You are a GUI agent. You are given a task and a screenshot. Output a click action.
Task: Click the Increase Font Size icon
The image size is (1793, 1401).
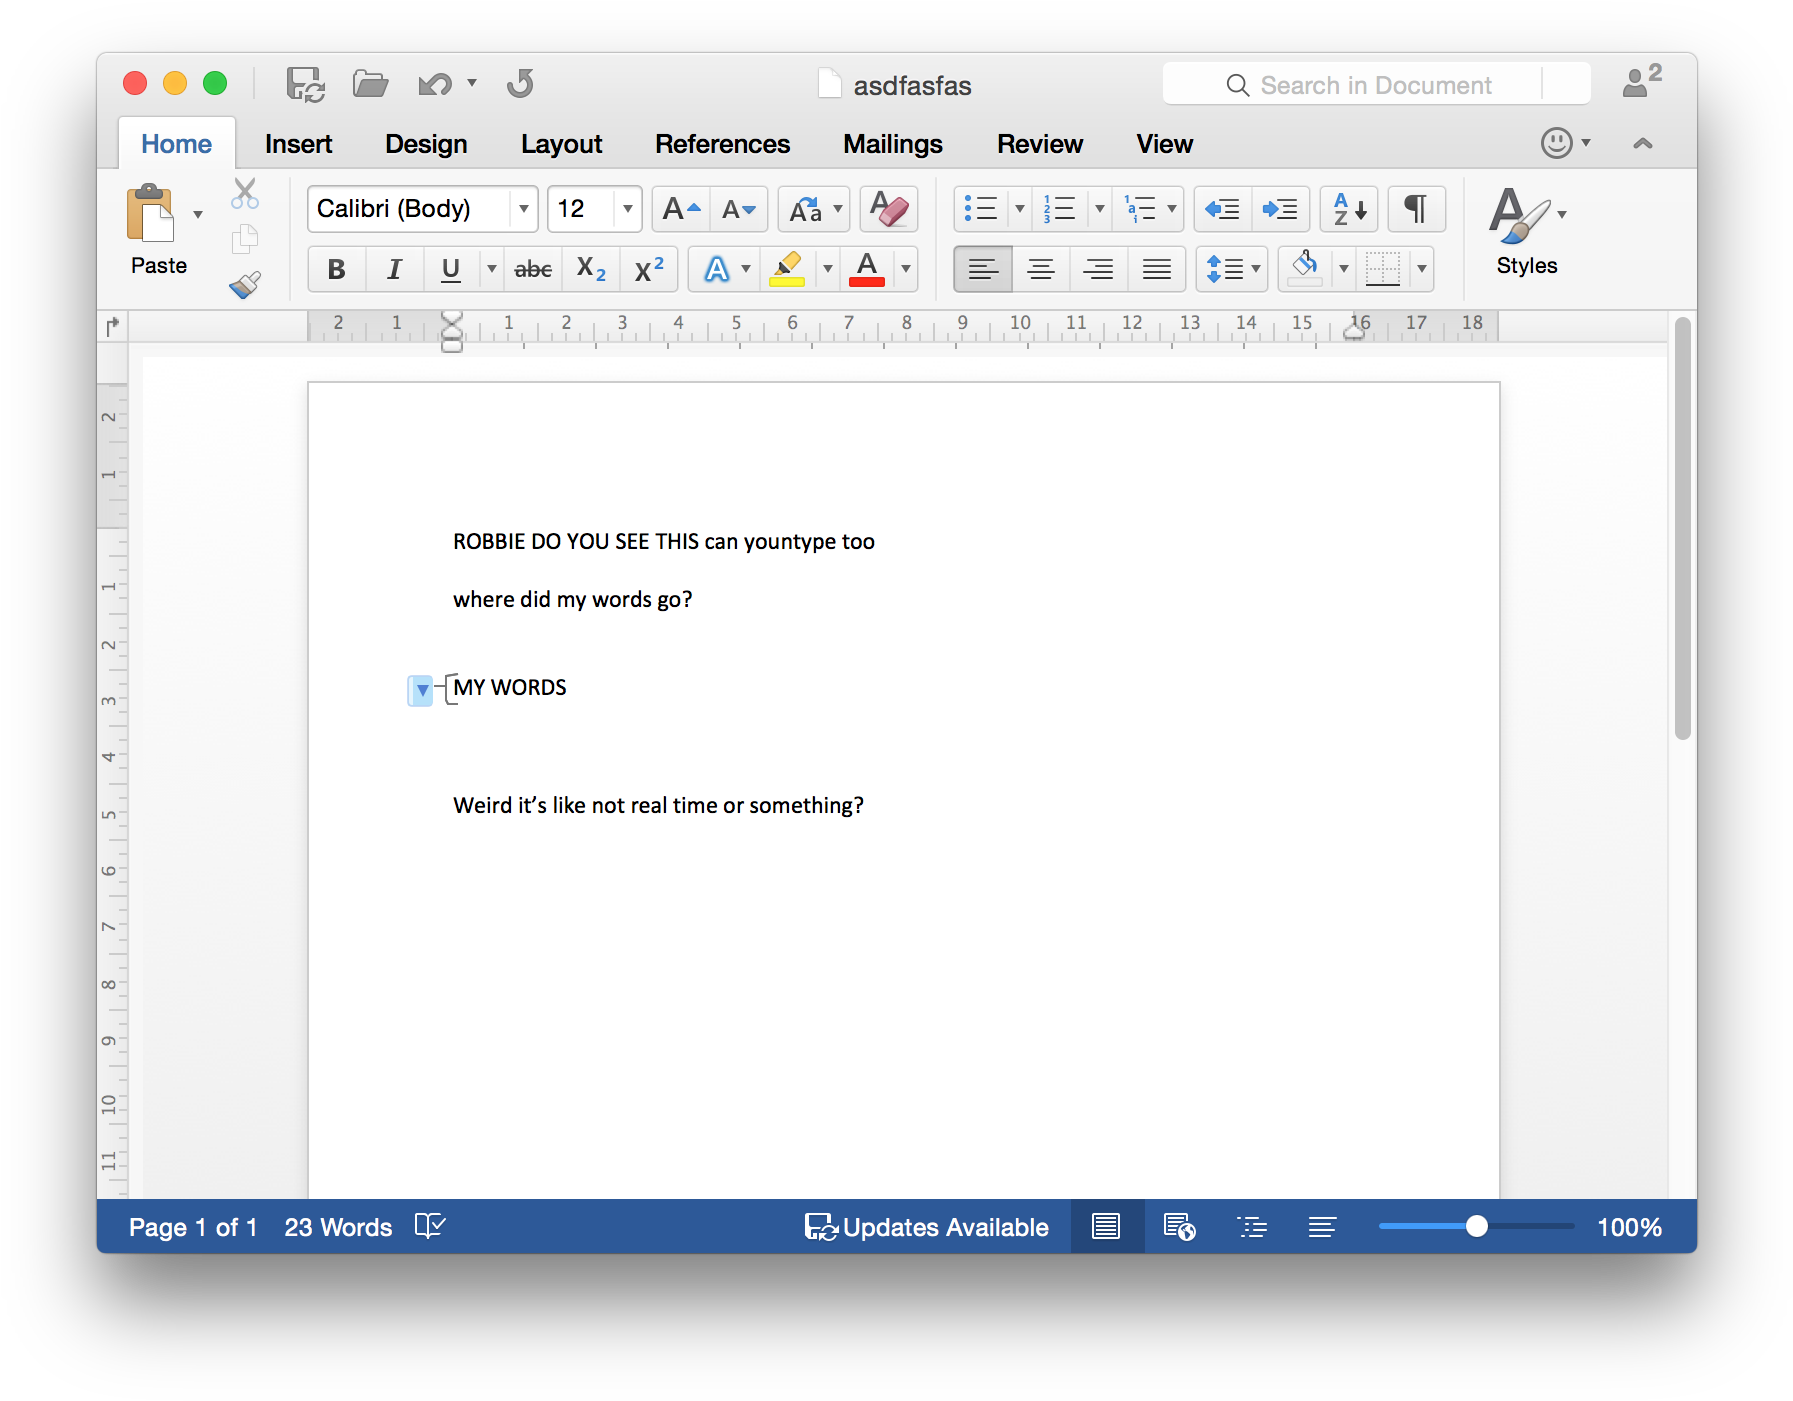pos(681,210)
